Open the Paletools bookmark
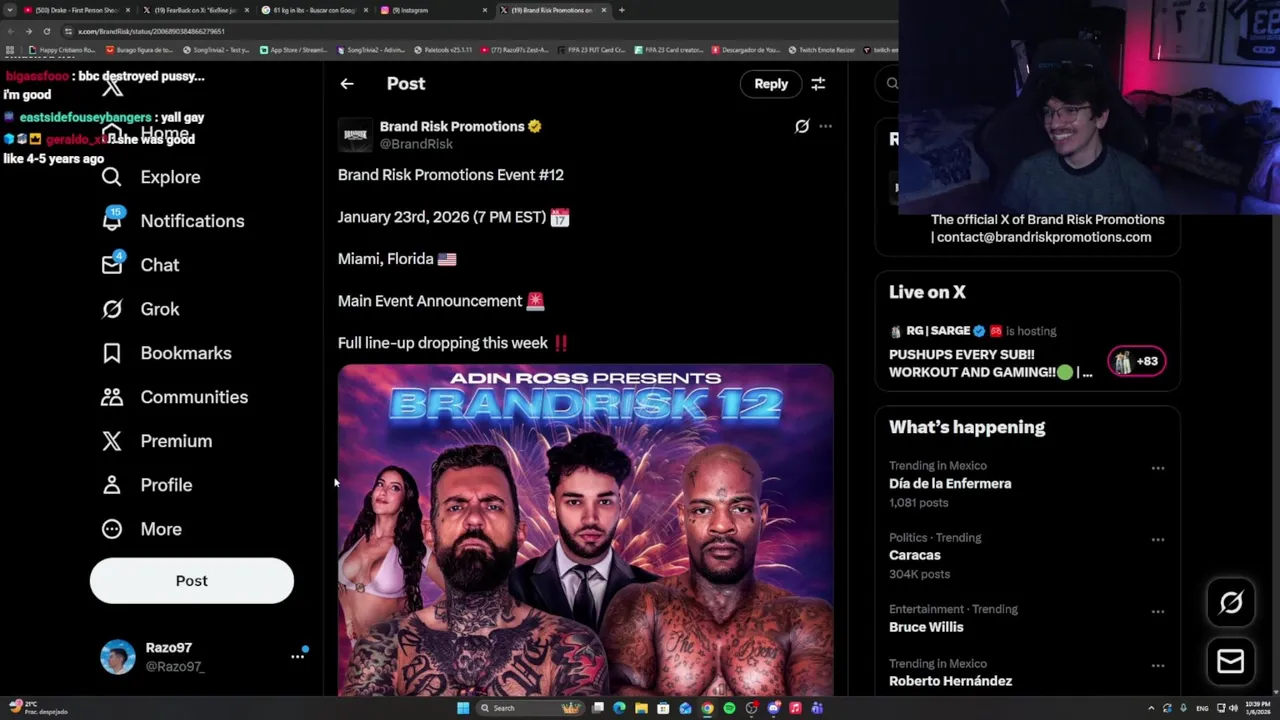This screenshot has height=720, width=1280. click(x=444, y=49)
